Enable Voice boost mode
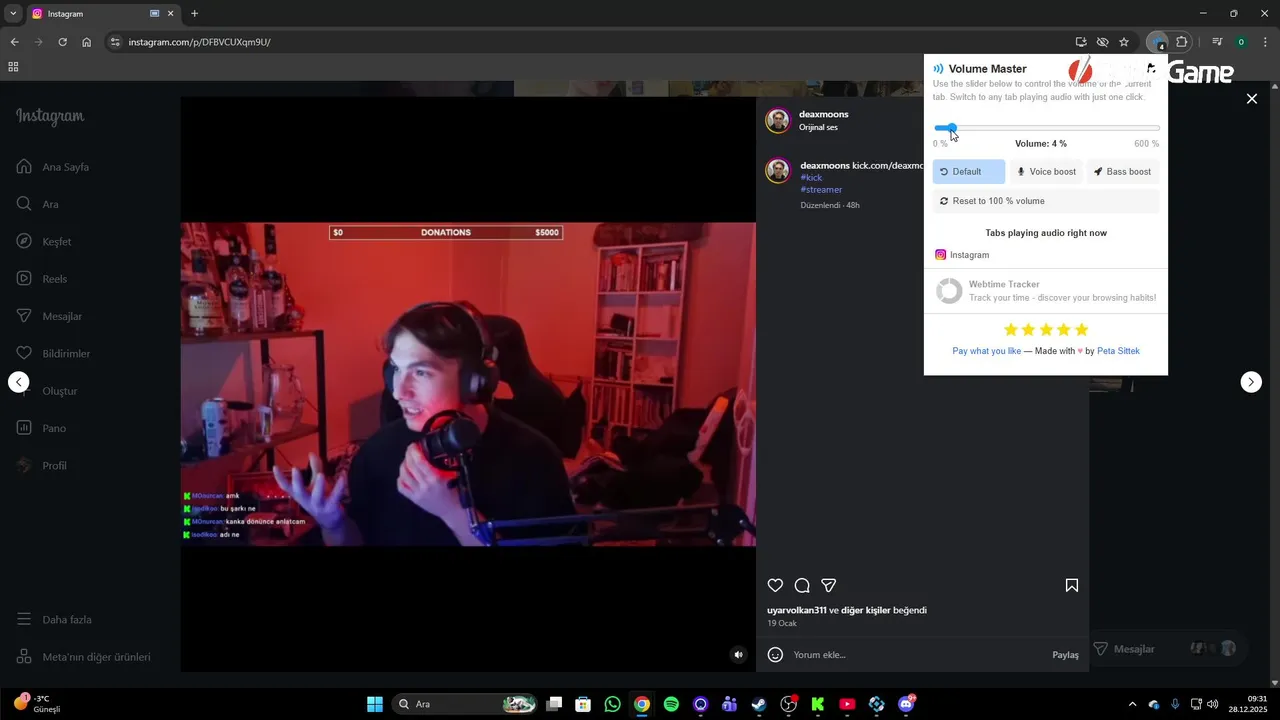The image size is (1280, 720). pyautogui.click(x=1046, y=172)
